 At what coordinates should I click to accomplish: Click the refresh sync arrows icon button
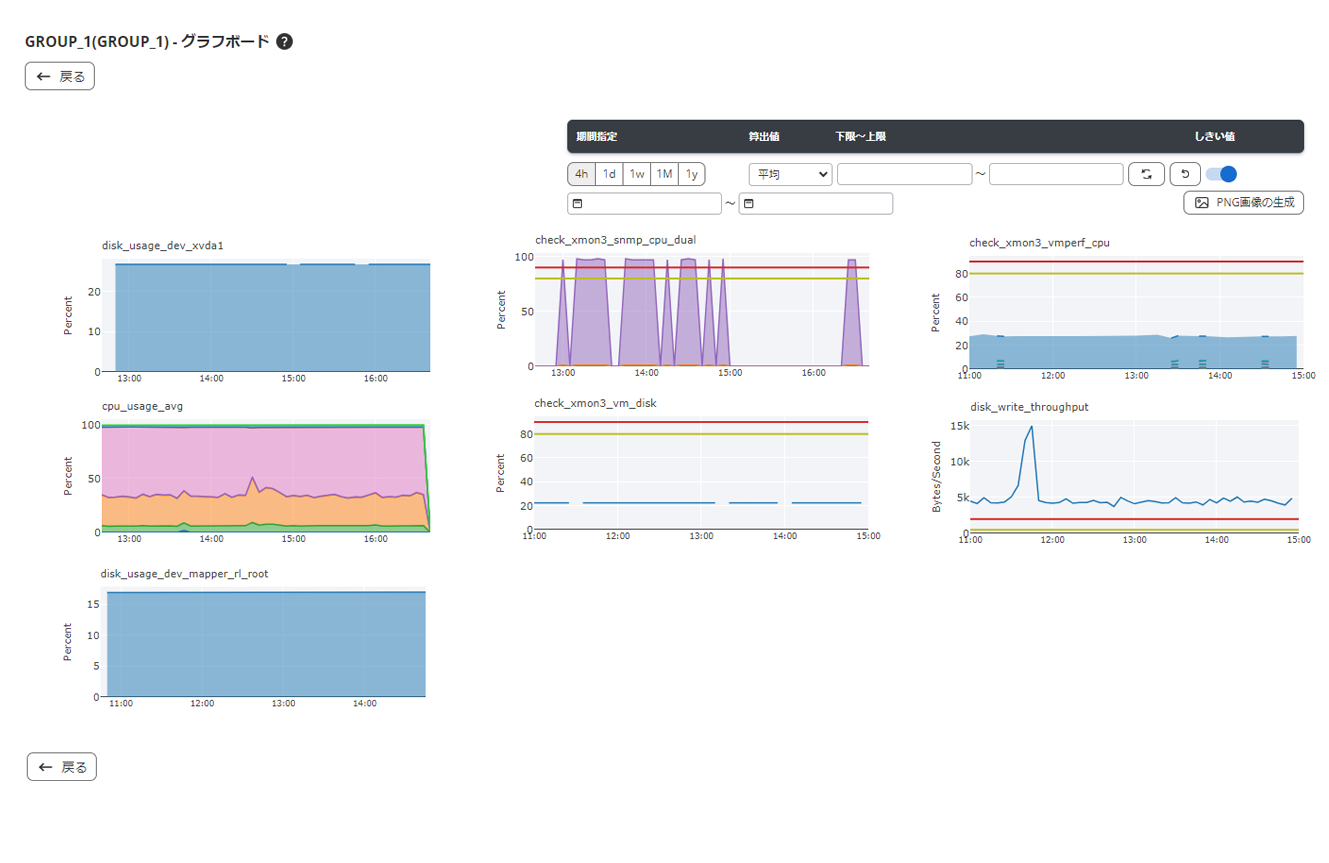pos(1147,174)
